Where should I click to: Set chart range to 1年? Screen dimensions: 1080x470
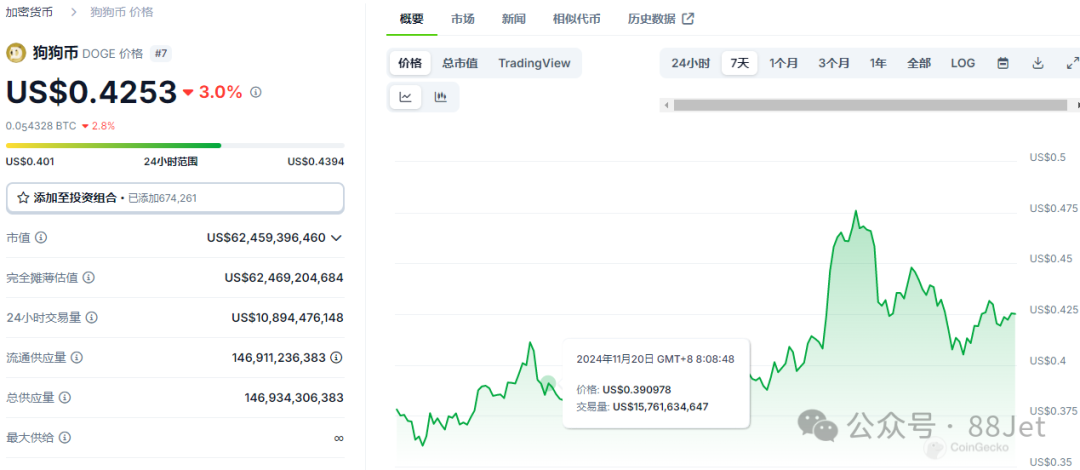click(x=878, y=63)
